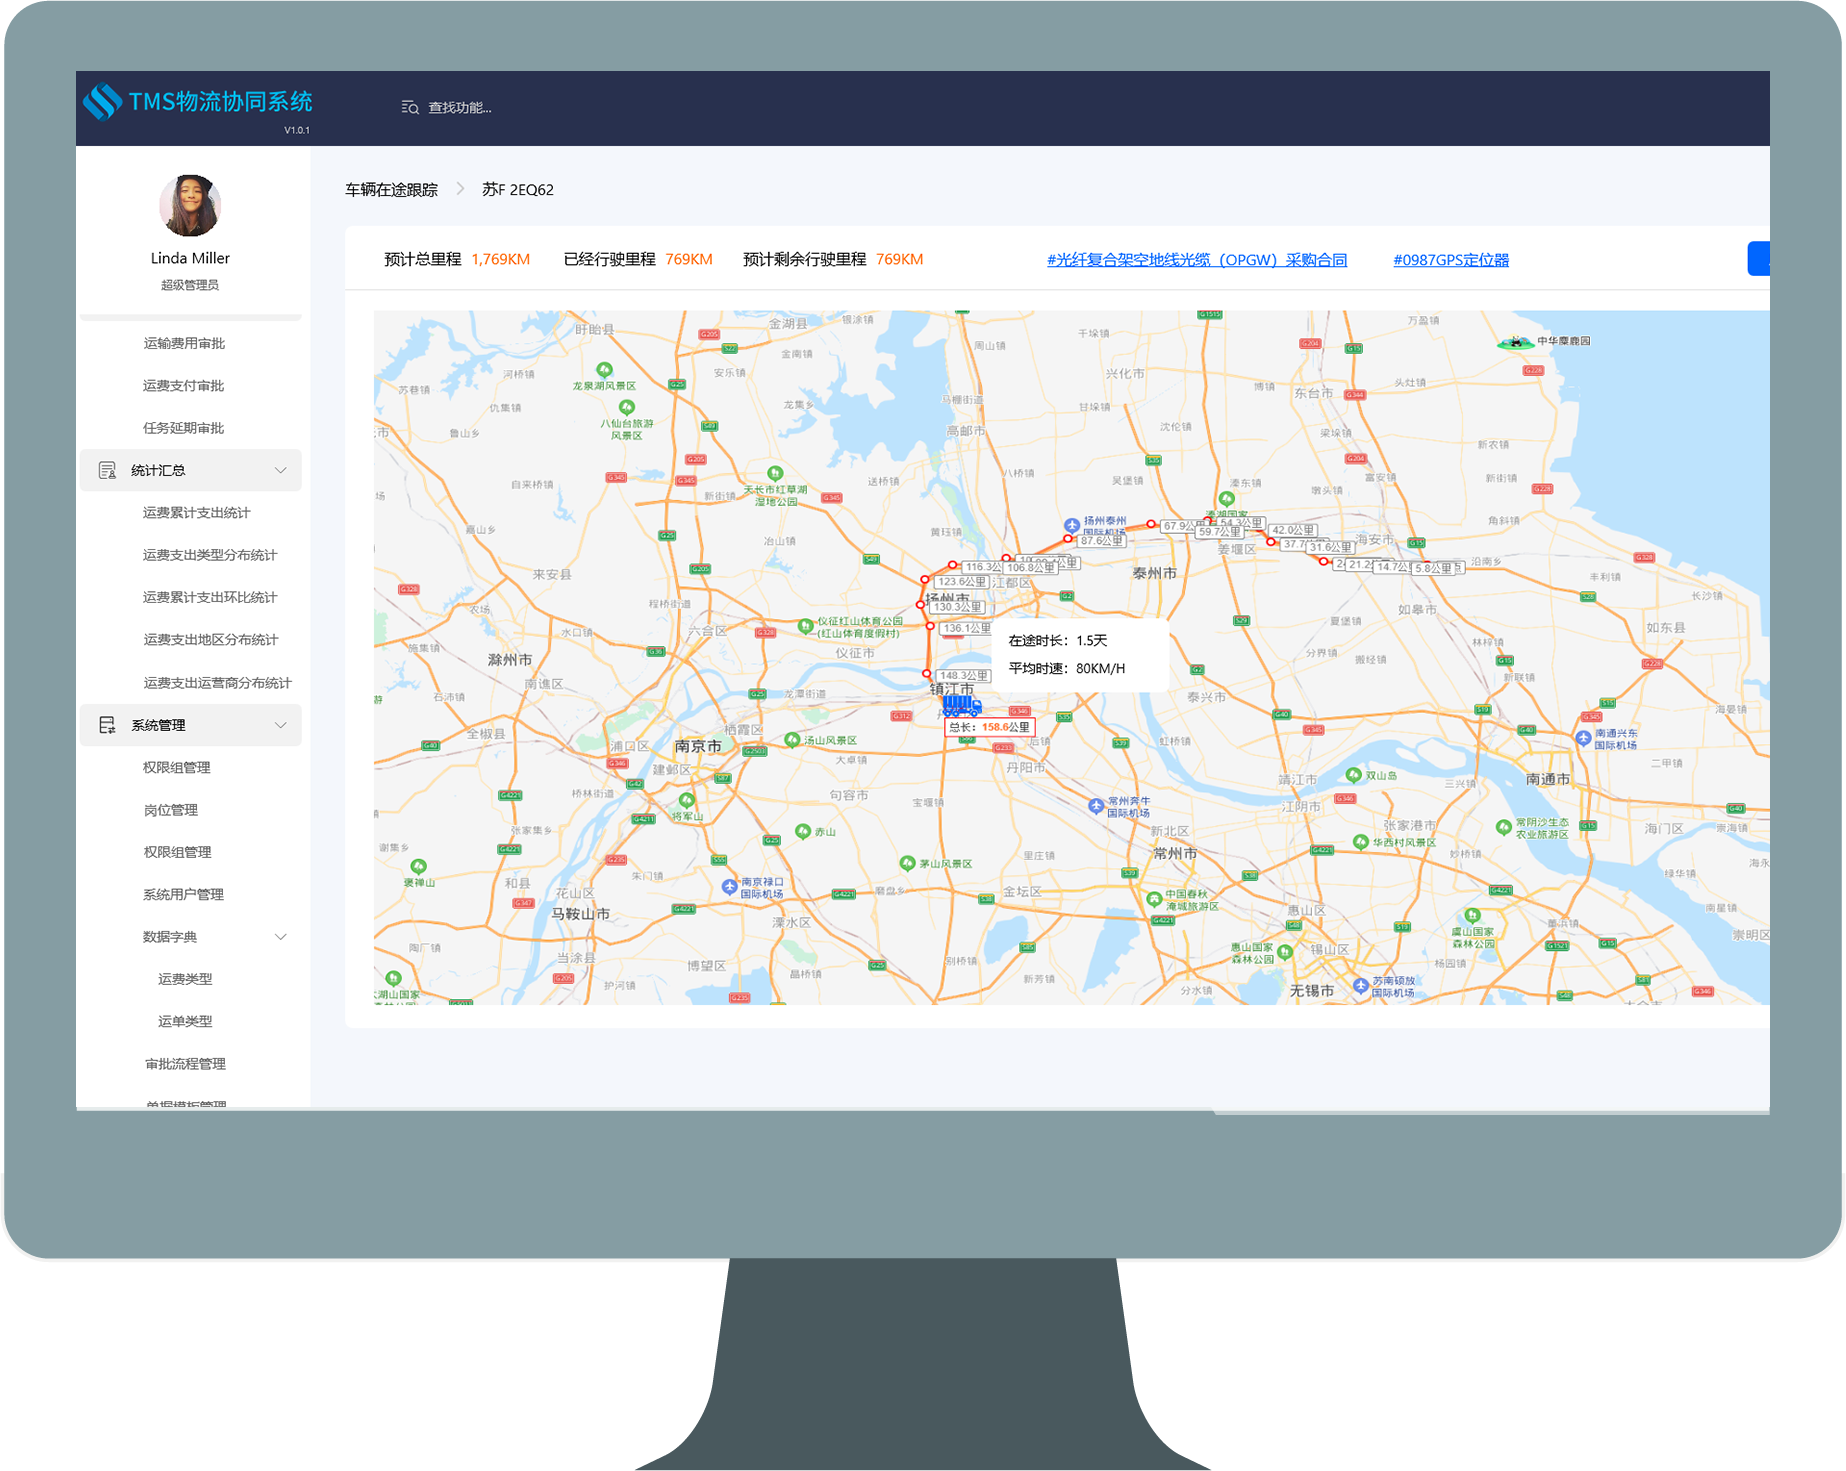Click the 天长市红草湖湿地公园 marker

pyautogui.click(x=774, y=473)
